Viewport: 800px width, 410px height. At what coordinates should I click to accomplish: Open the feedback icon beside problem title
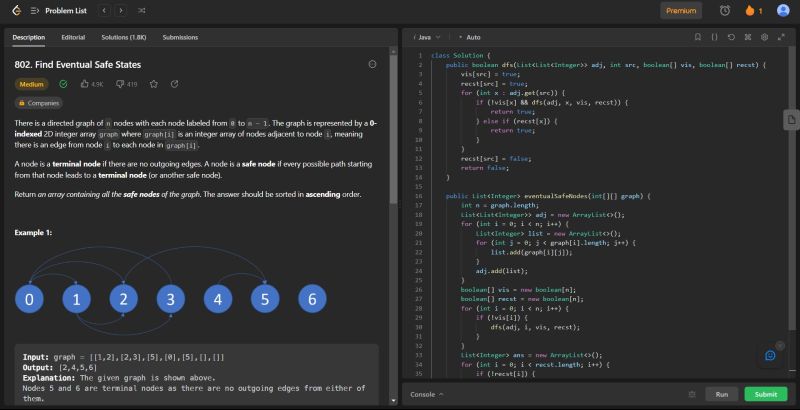372,64
